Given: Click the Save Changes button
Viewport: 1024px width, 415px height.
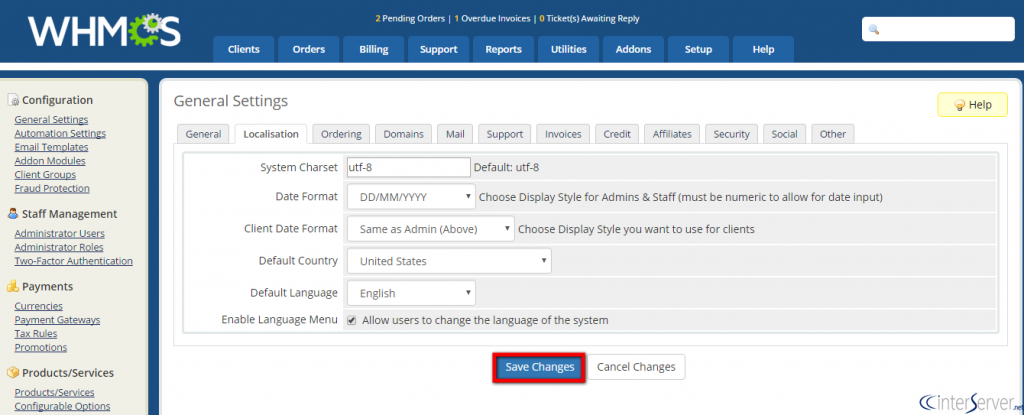Looking at the screenshot, I should pos(539,367).
